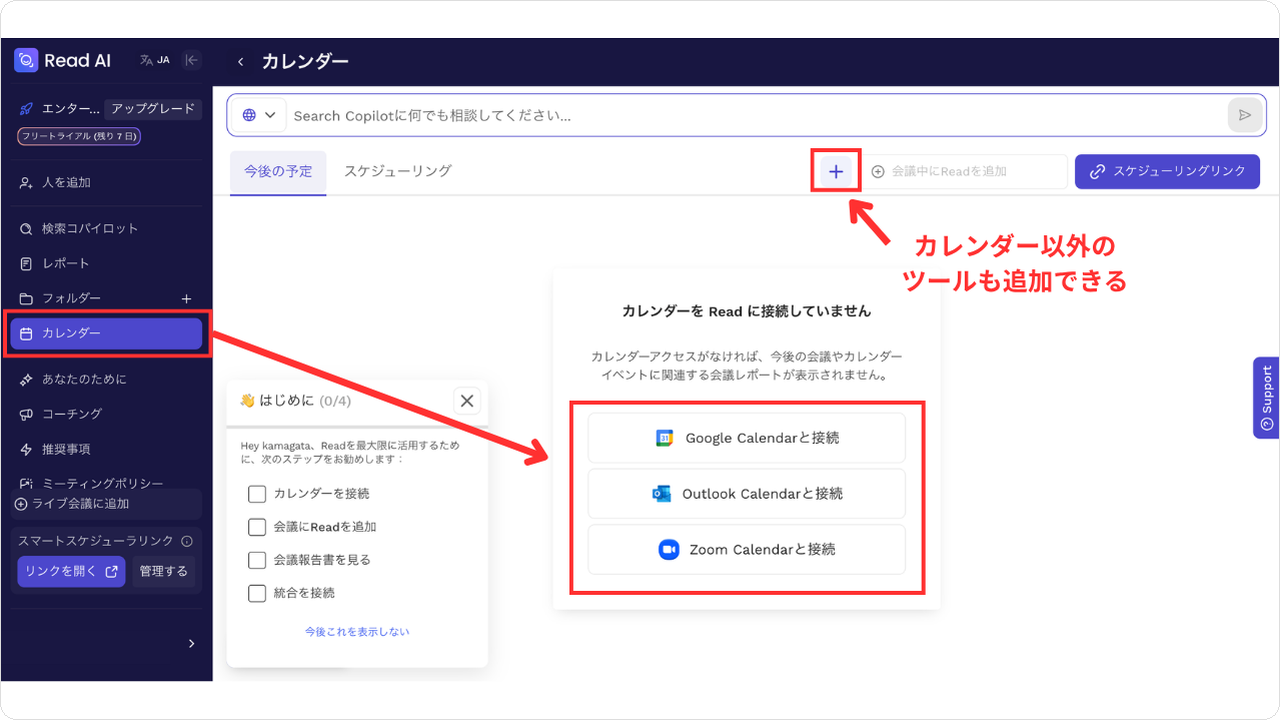Click the 管理する button

(x=162, y=572)
